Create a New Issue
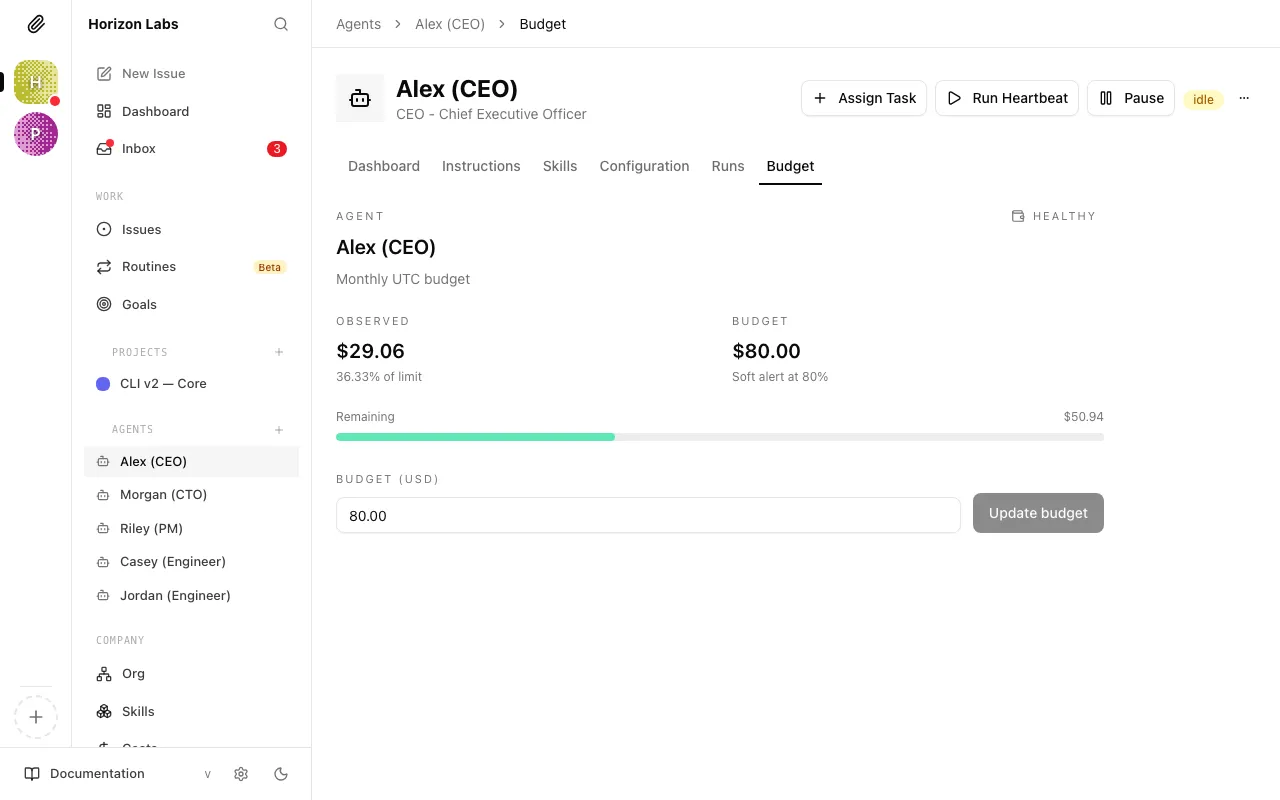 point(191,74)
